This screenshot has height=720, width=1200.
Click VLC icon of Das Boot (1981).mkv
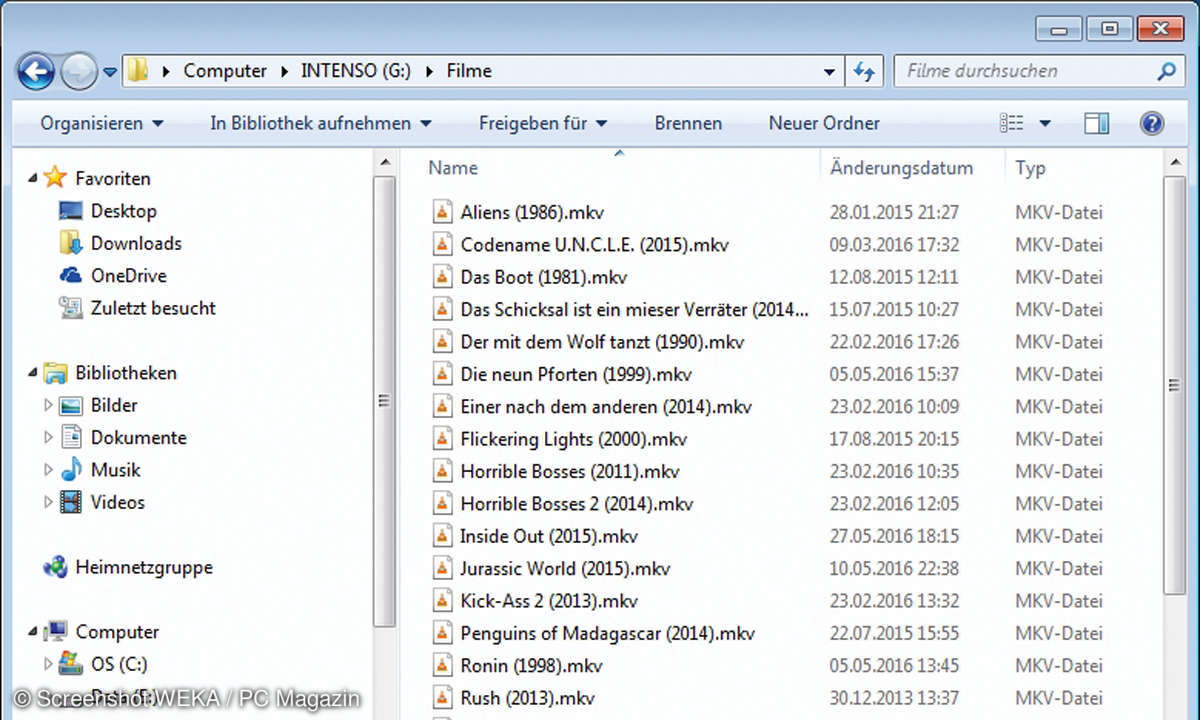(443, 277)
